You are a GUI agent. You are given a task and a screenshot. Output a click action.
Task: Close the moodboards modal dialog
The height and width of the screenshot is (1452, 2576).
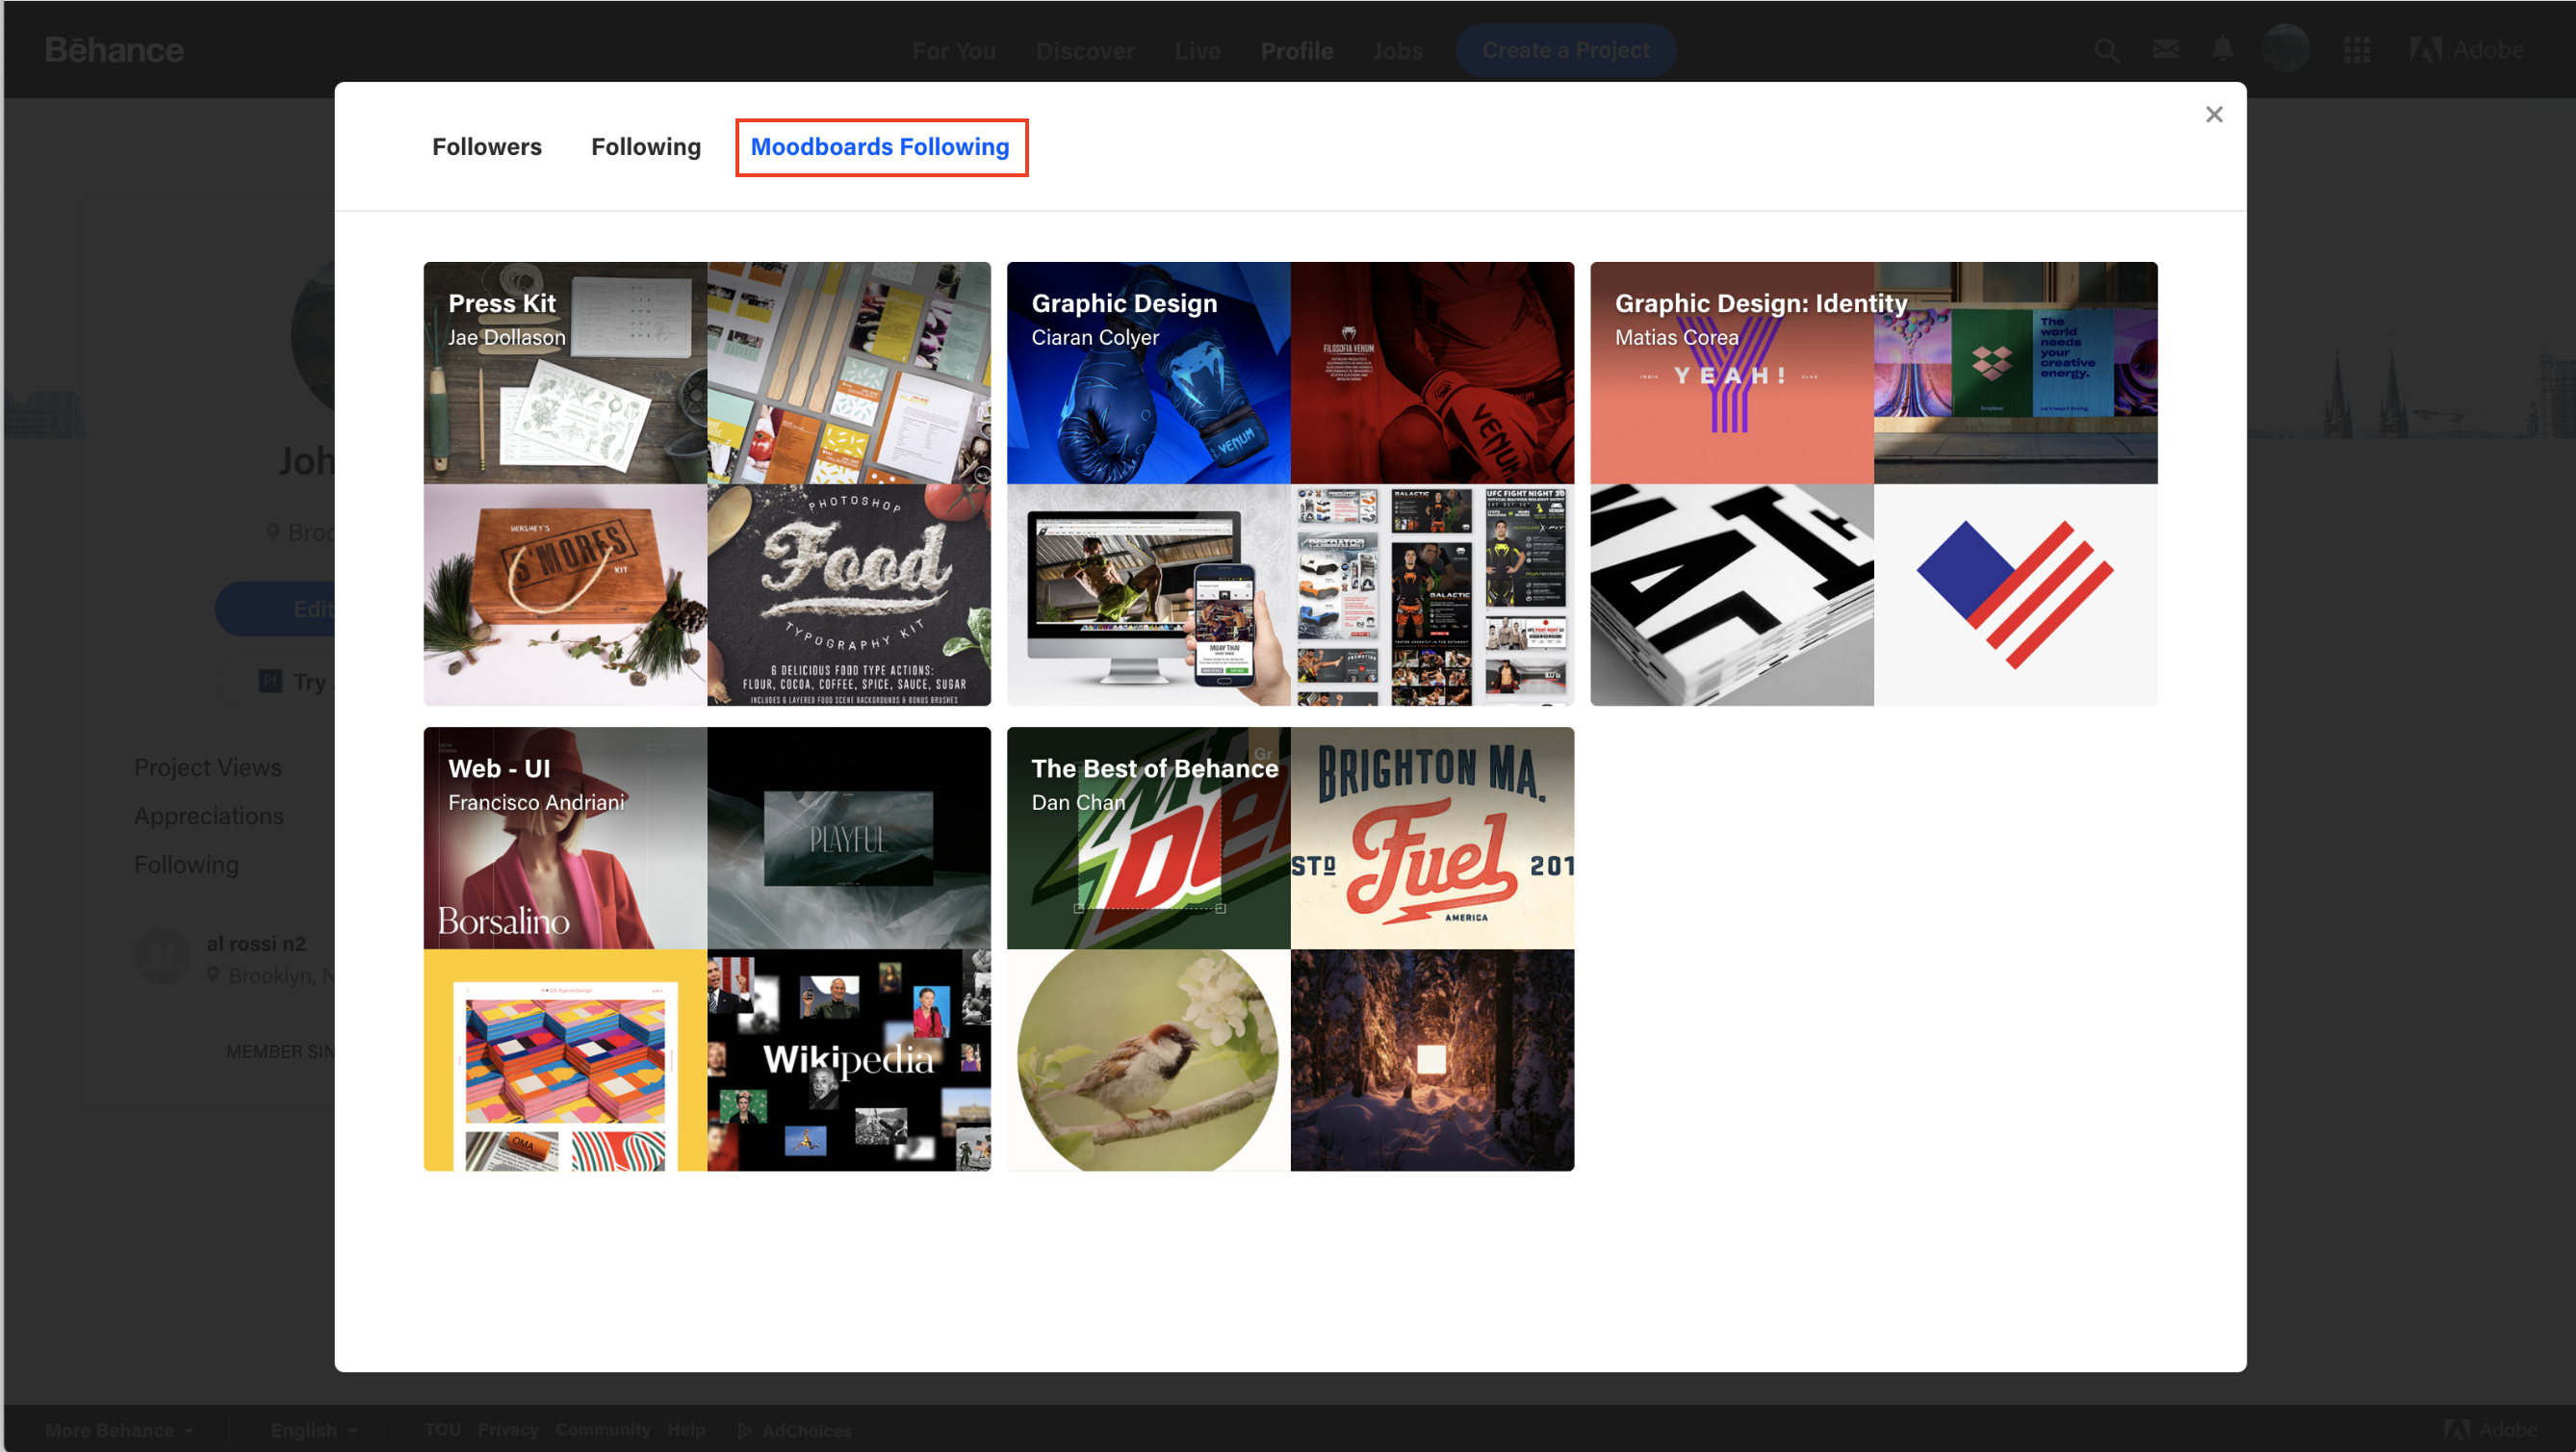point(2215,114)
